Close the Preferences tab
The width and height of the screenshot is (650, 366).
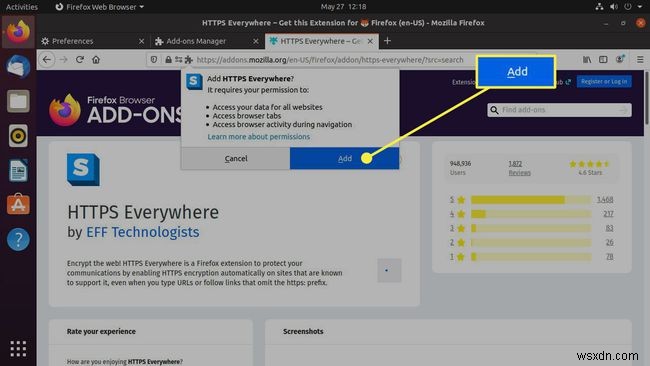click(141, 41)
